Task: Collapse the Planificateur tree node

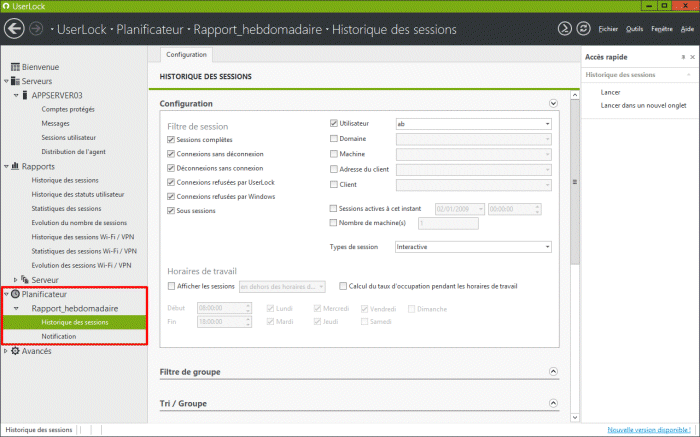Action: pyautogui.click(x=6, y=294)
